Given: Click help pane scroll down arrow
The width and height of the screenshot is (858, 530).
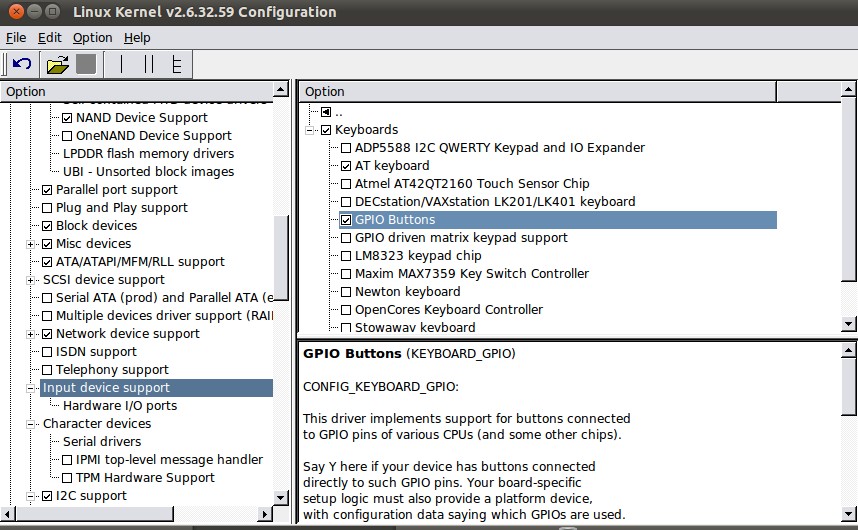Looking at the screenshot, I should (848, 514).
